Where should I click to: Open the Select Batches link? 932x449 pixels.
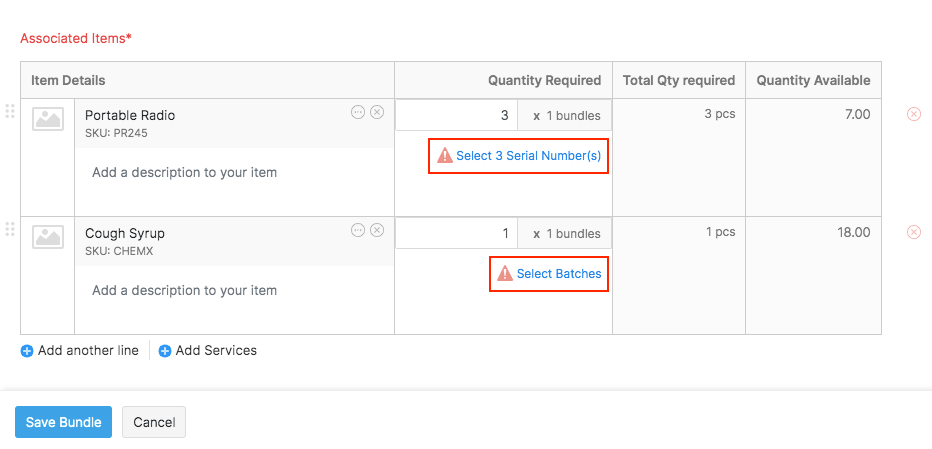(558, 274)
